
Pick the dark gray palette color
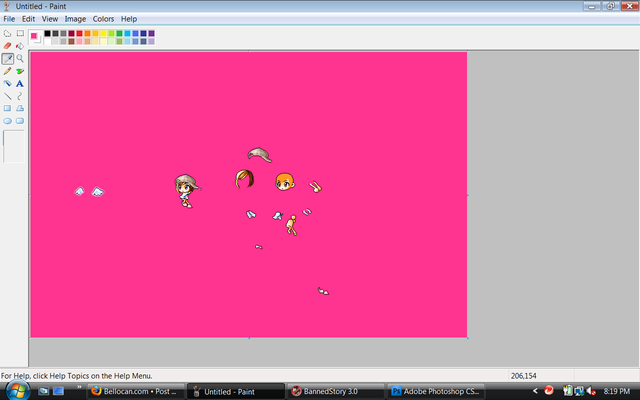pyautogui.click(x=56, y=33)
